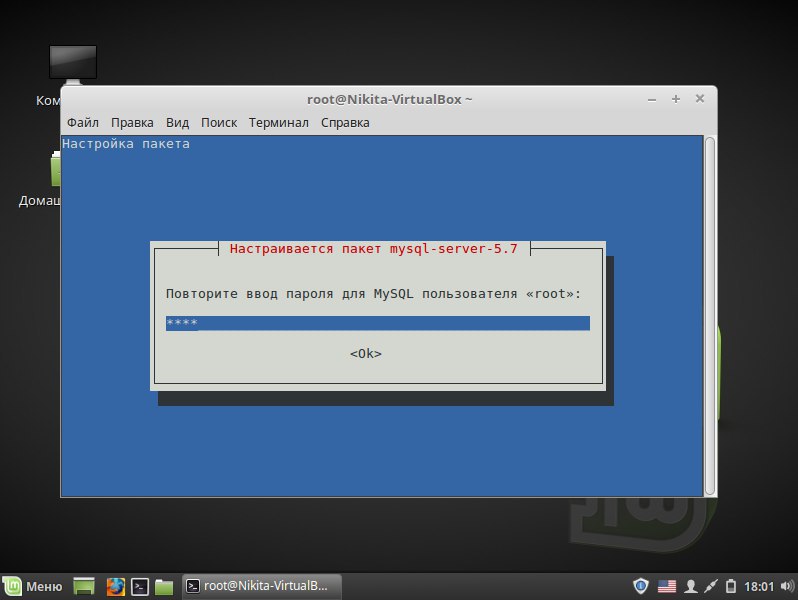Open the Вид menu
Viewport: 798px width, 600px height.
point(177,123)
